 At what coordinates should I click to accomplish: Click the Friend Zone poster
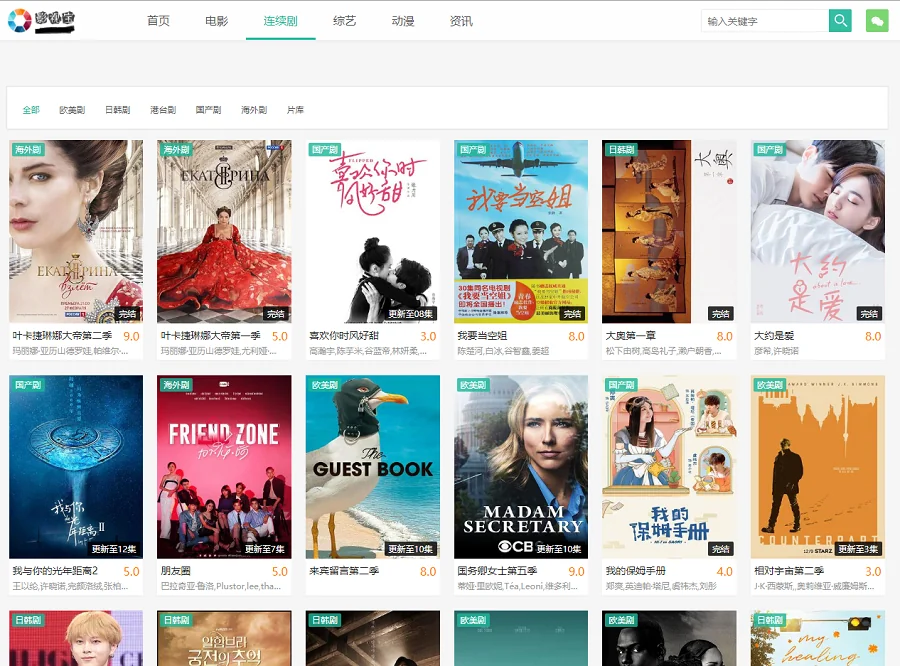coord(224,466)
